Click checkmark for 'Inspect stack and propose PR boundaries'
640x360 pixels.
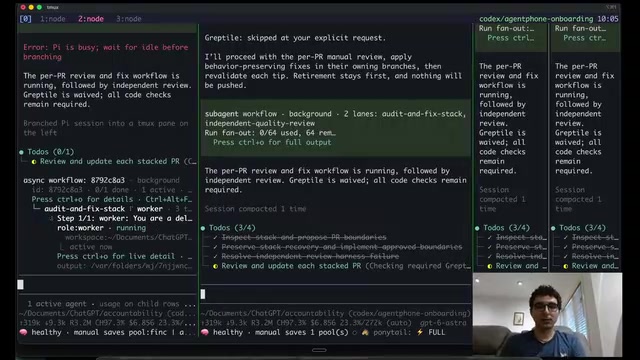[215, 238]
